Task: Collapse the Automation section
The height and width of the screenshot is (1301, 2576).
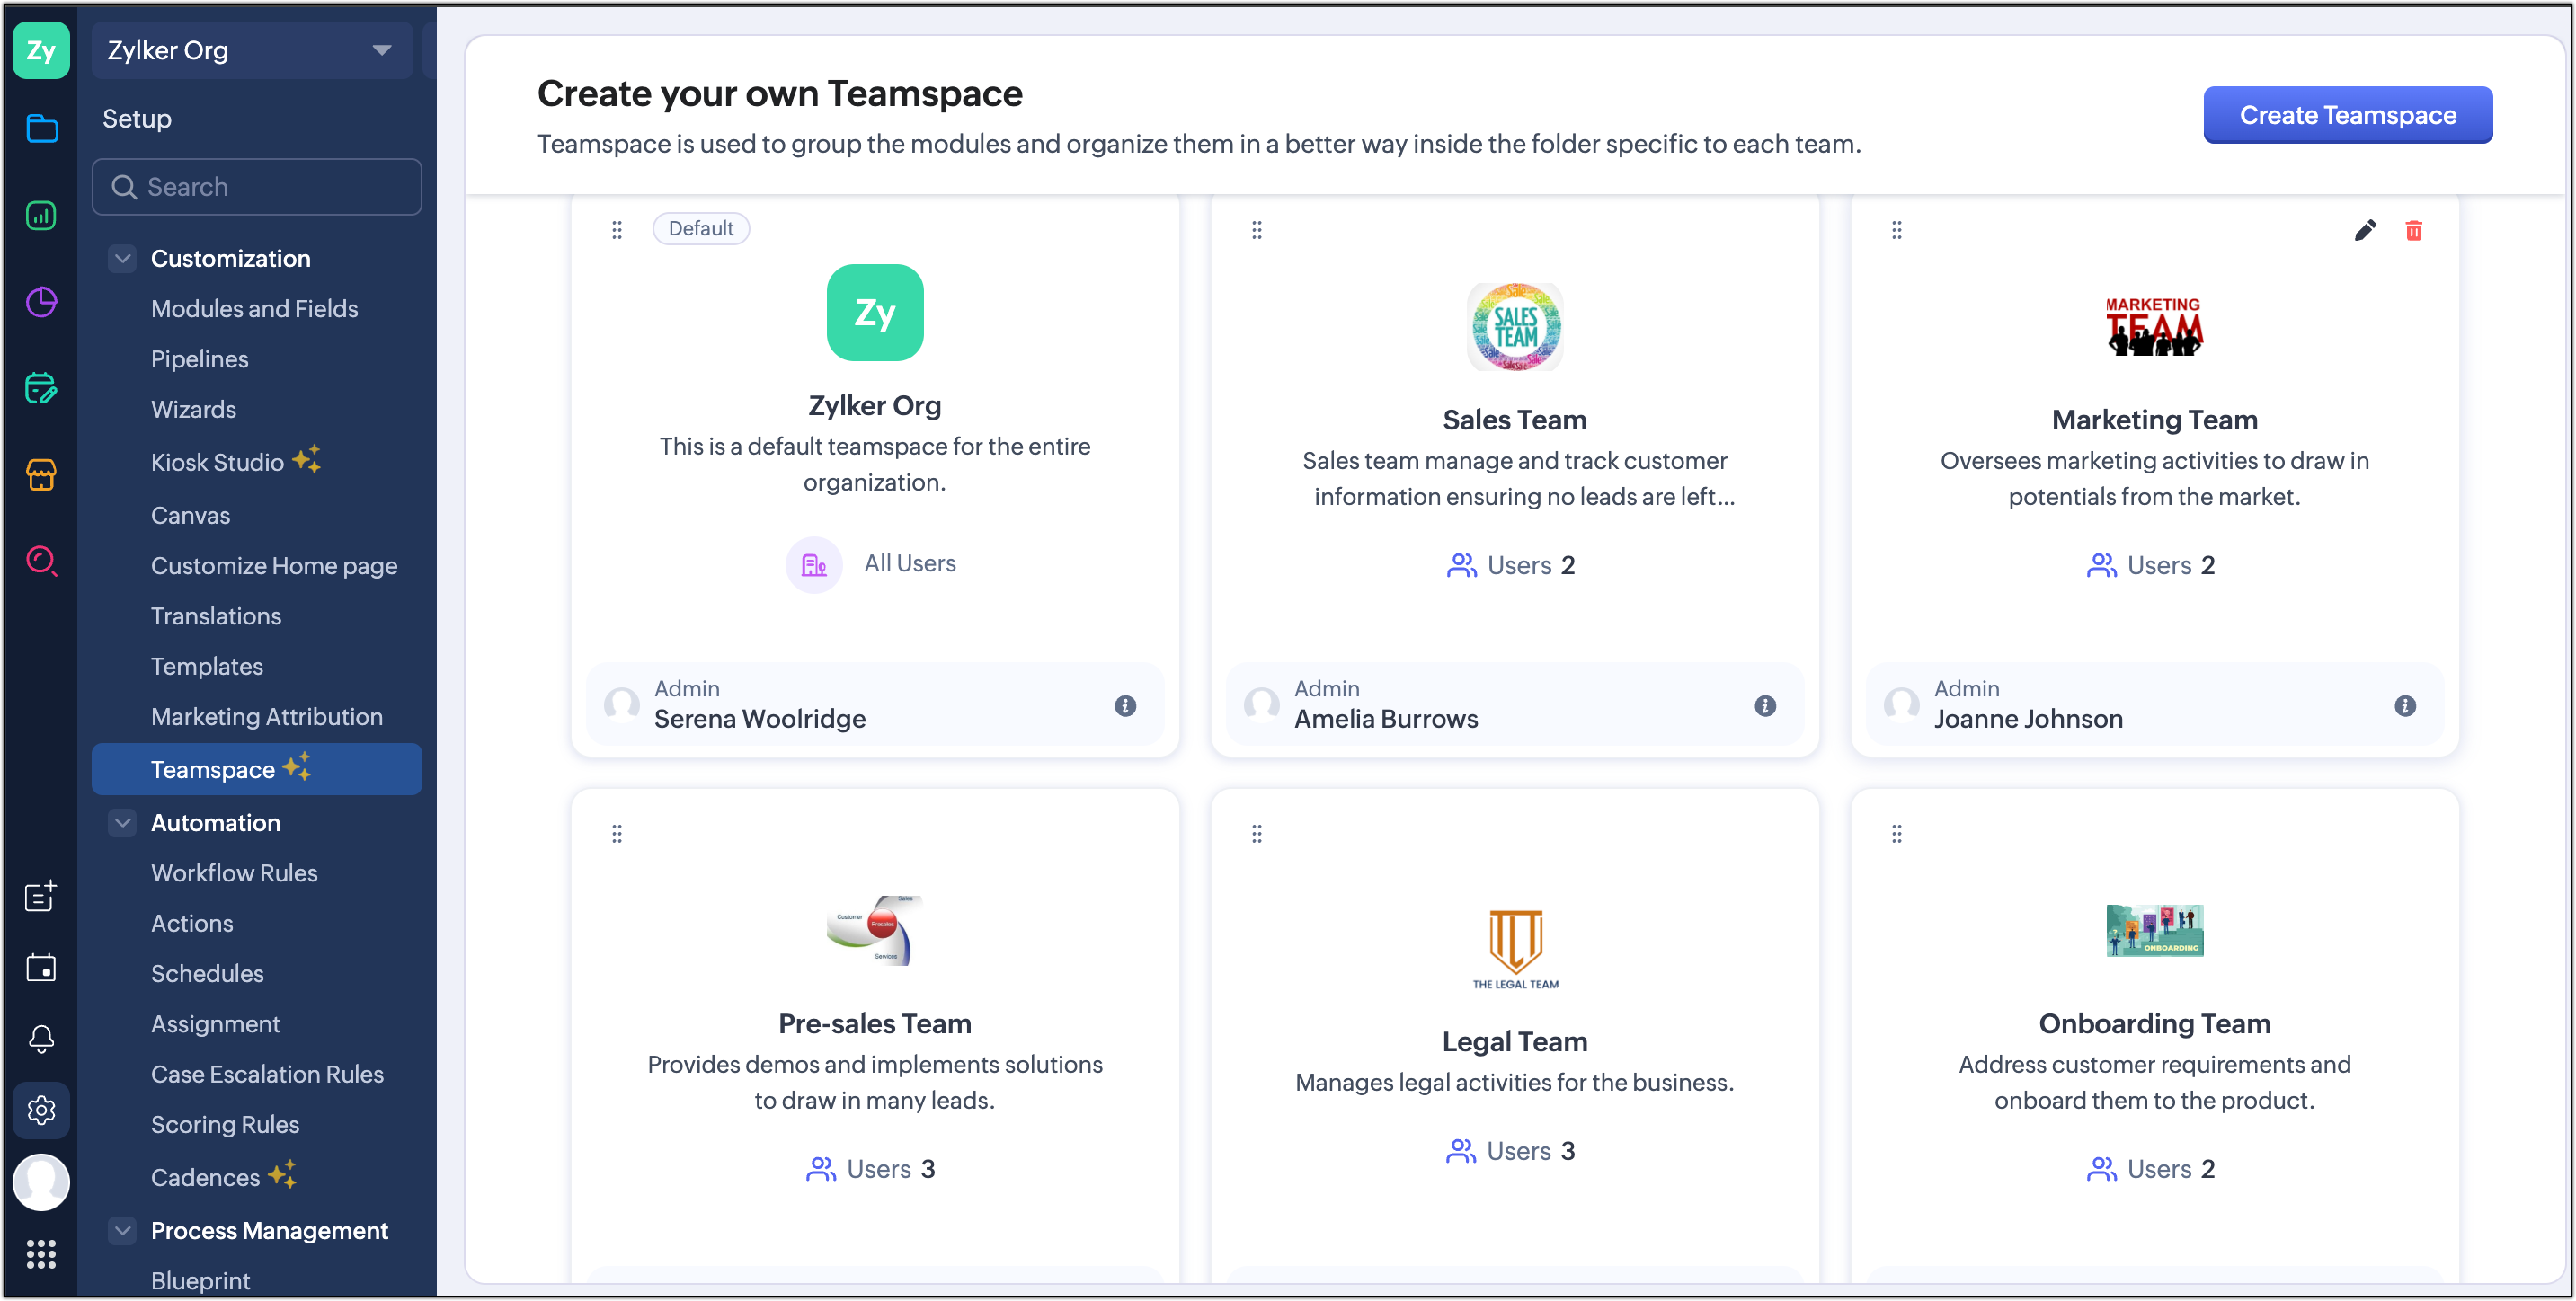Action: [122, 823]
